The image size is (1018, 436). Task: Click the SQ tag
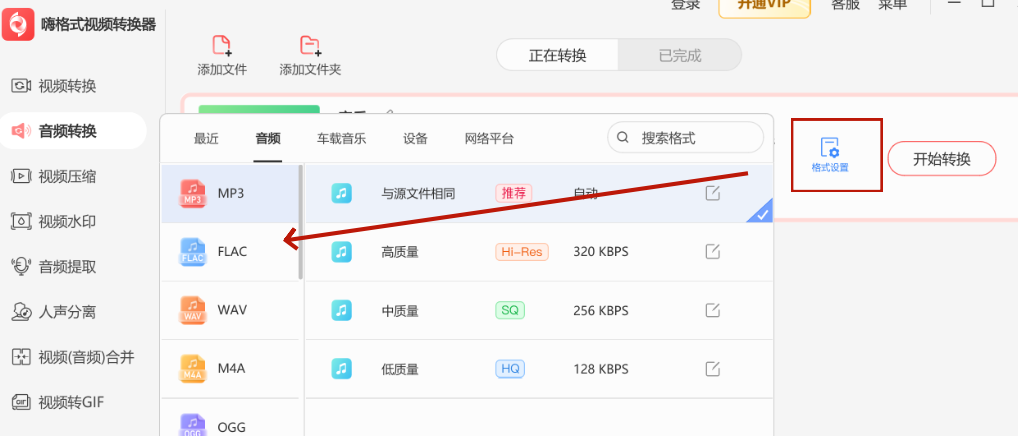(510, 310)
